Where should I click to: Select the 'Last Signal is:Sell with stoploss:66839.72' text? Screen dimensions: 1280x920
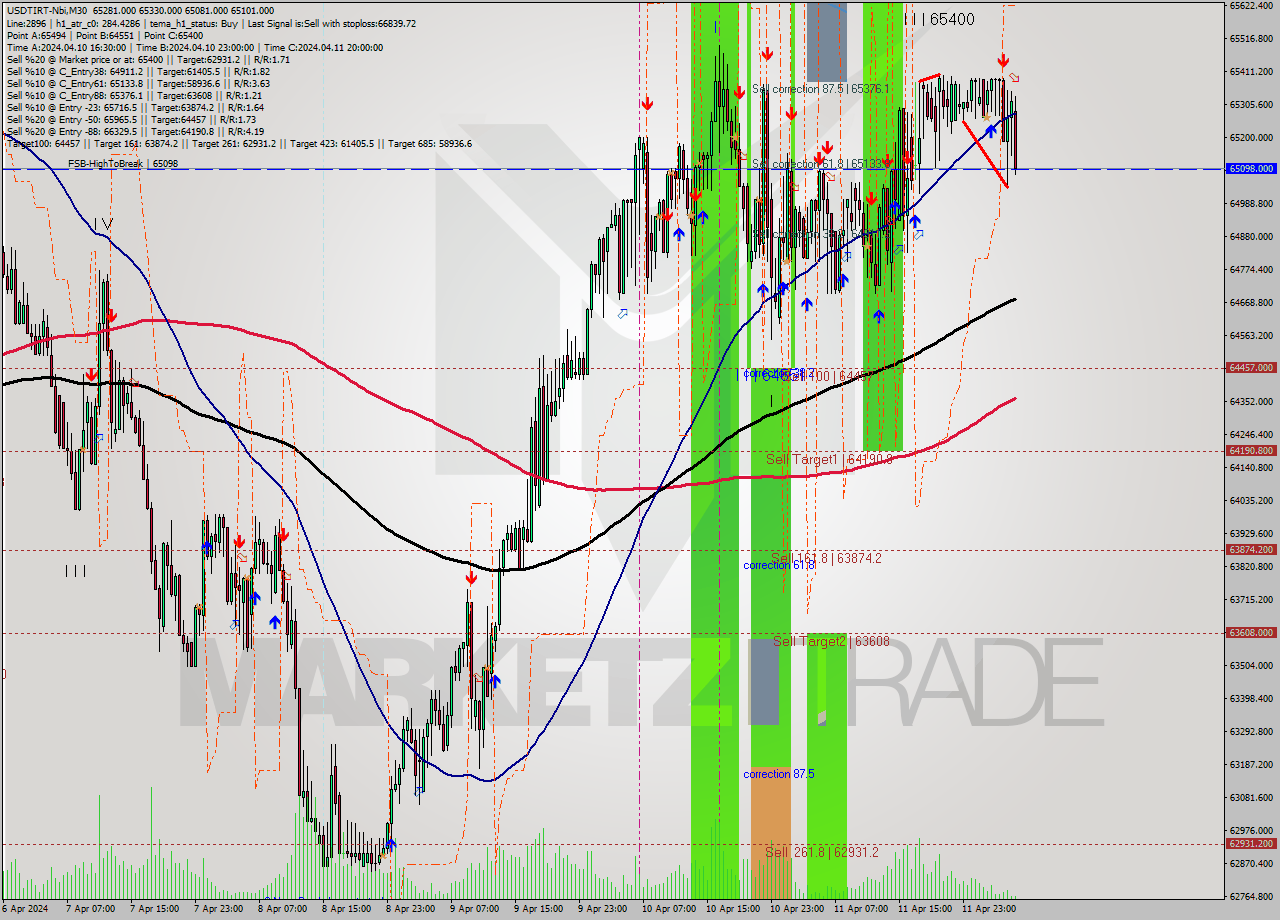pos(332,23)
